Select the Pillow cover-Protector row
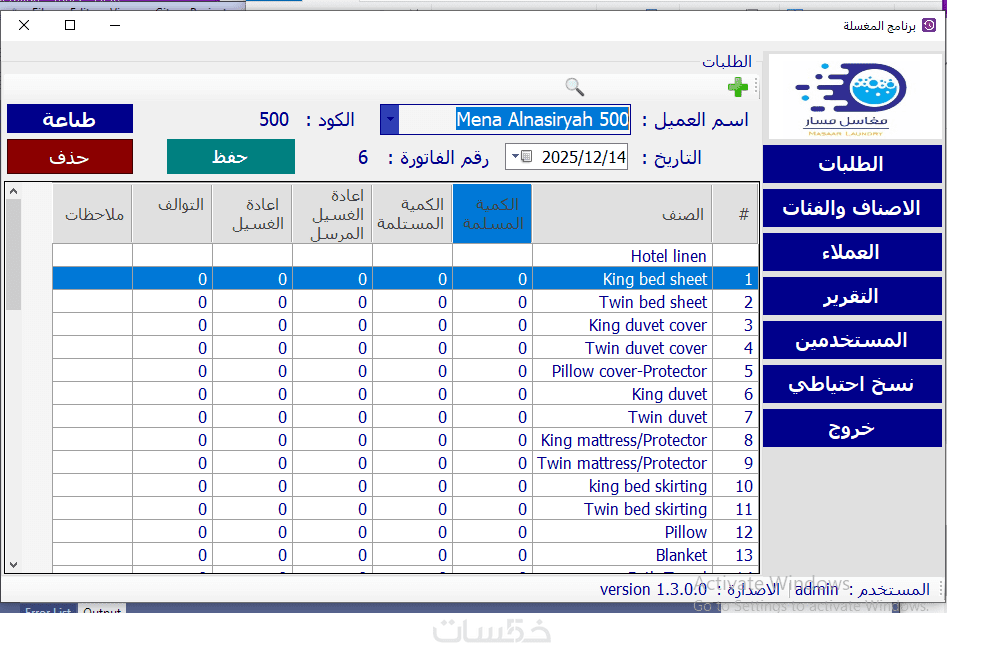This screenshot has height=656, width=984. pos(405,371)
